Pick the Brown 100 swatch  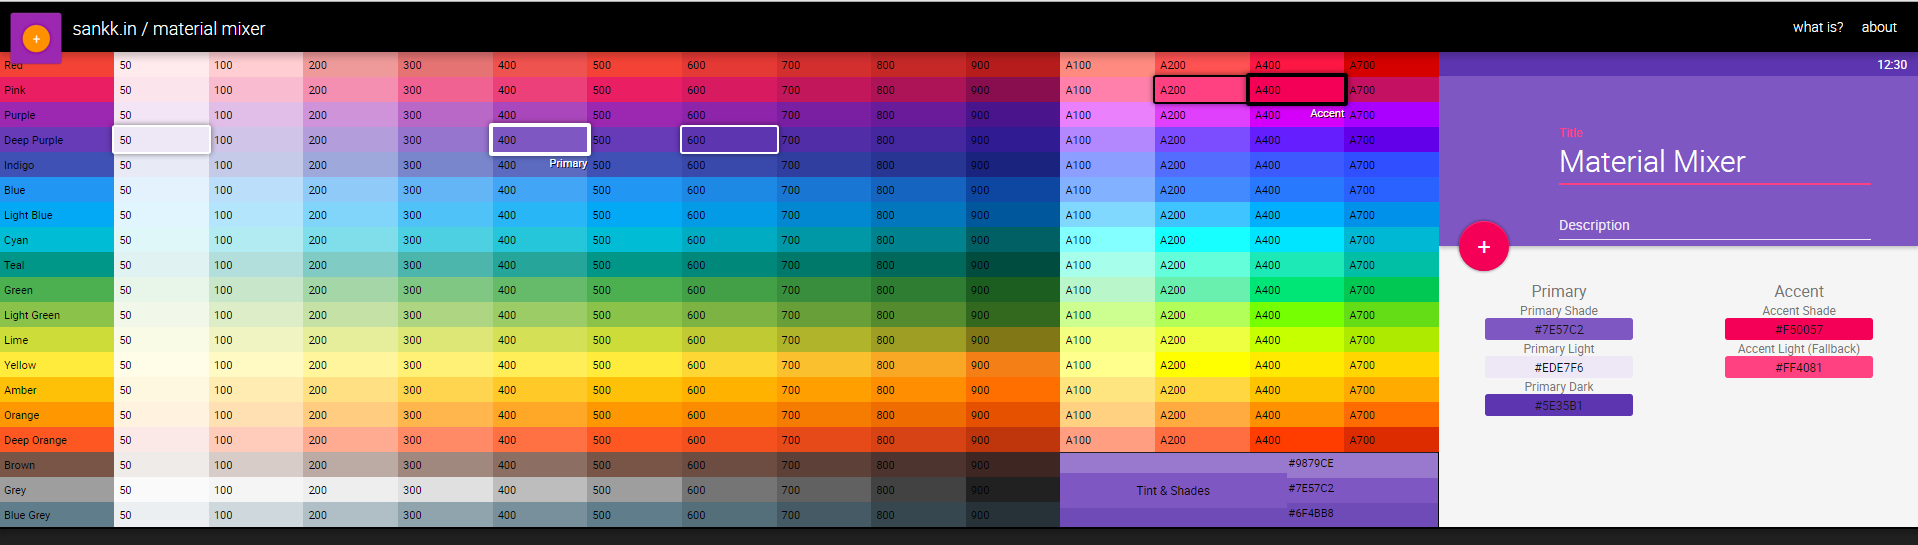pyautogui.click(x=256, y=465)
